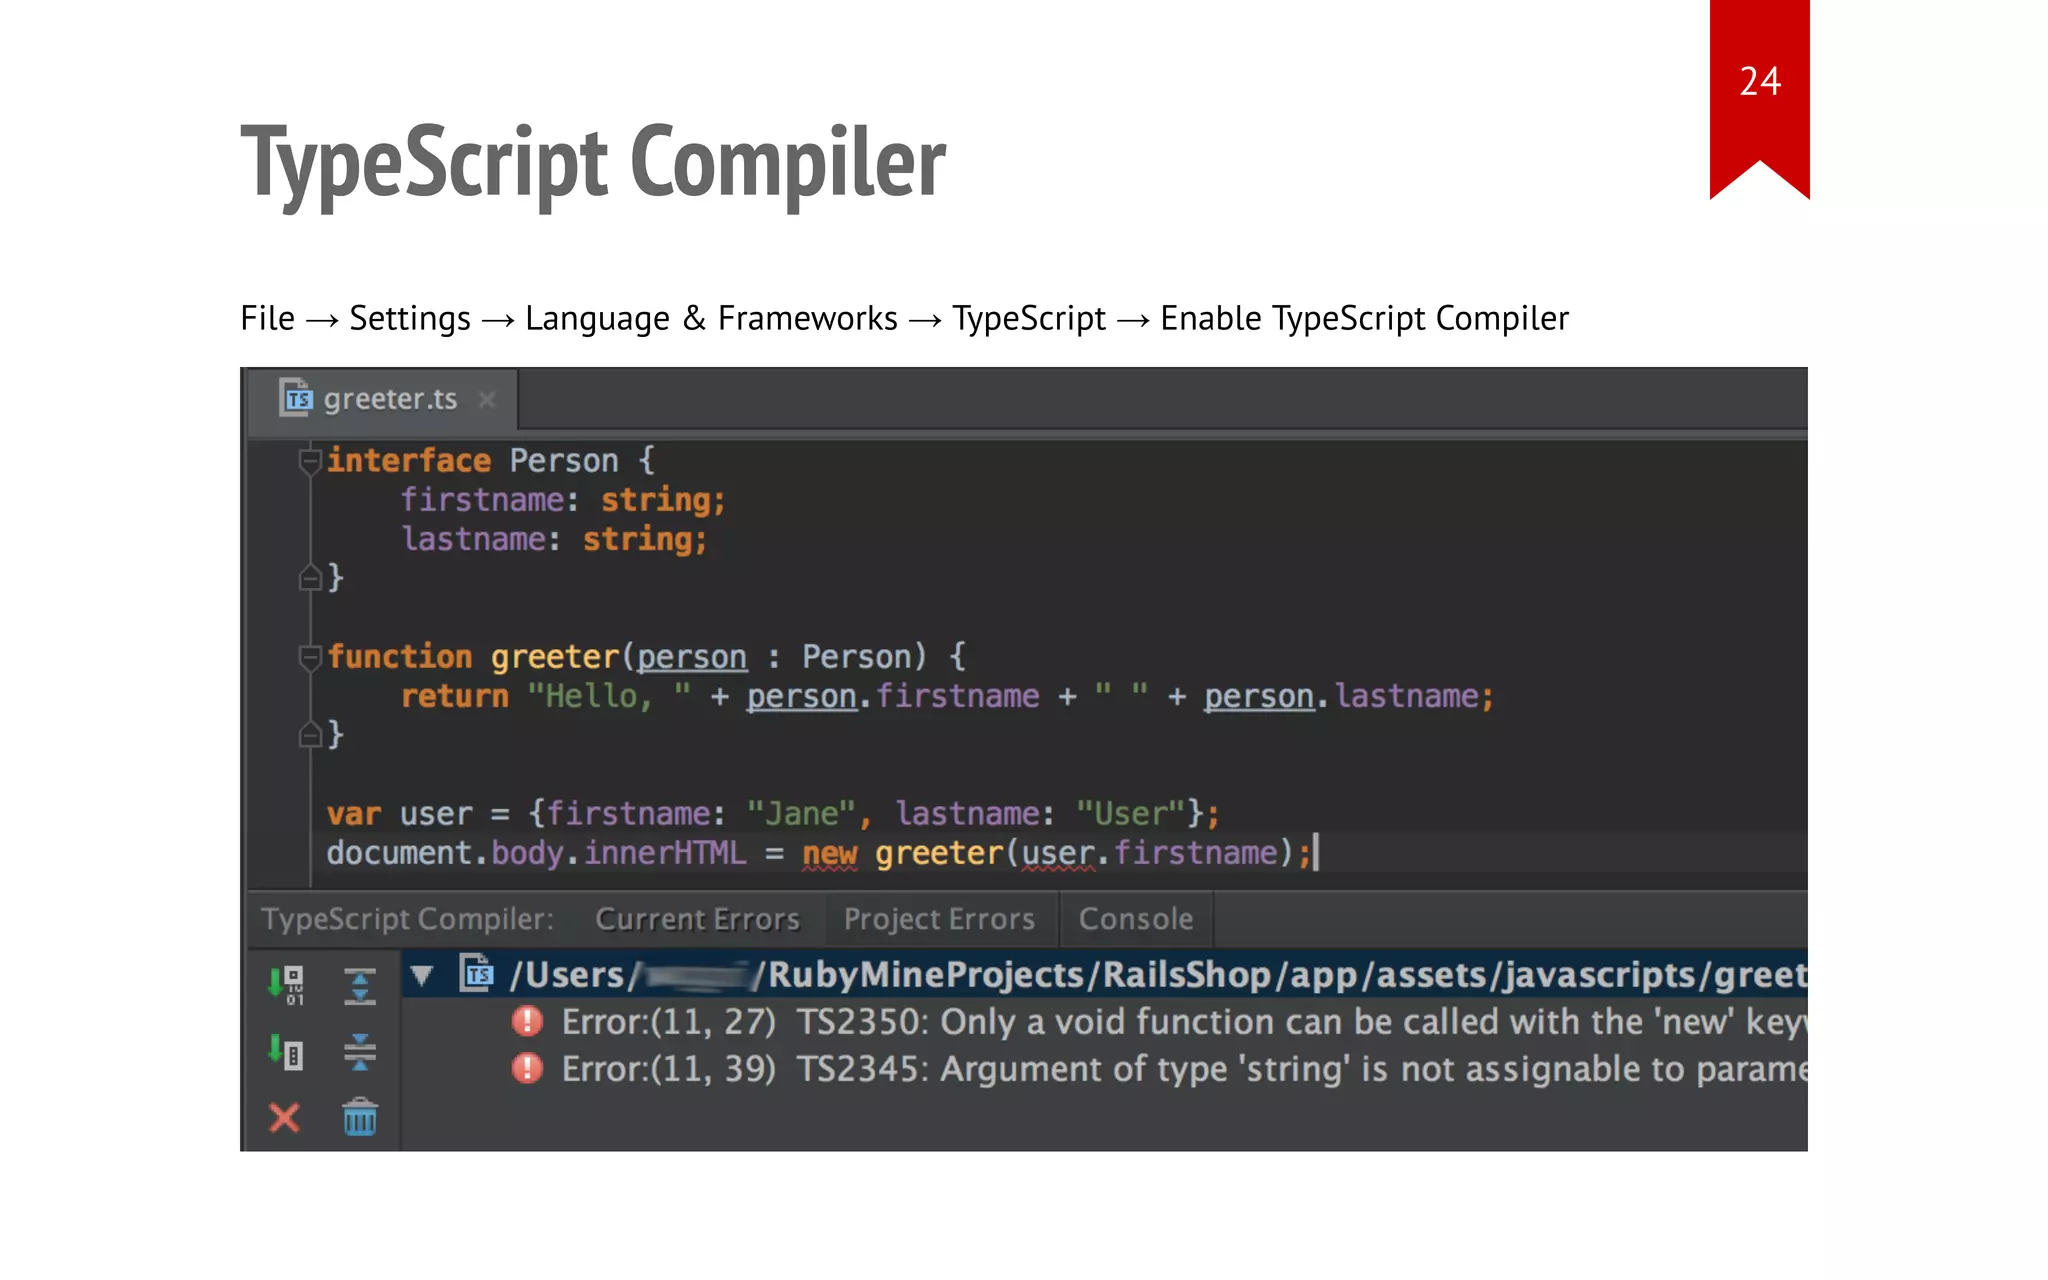
Task: Click the compile all button with binary icon
Action: tap(287, 984)
